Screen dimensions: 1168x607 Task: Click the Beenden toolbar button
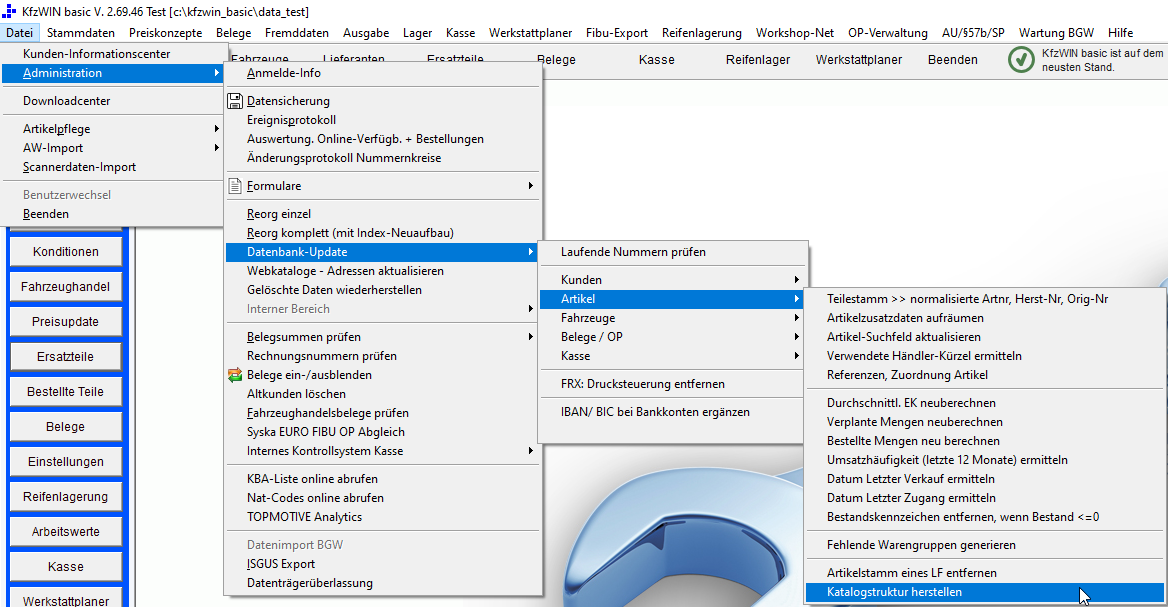tap(953, 60)
